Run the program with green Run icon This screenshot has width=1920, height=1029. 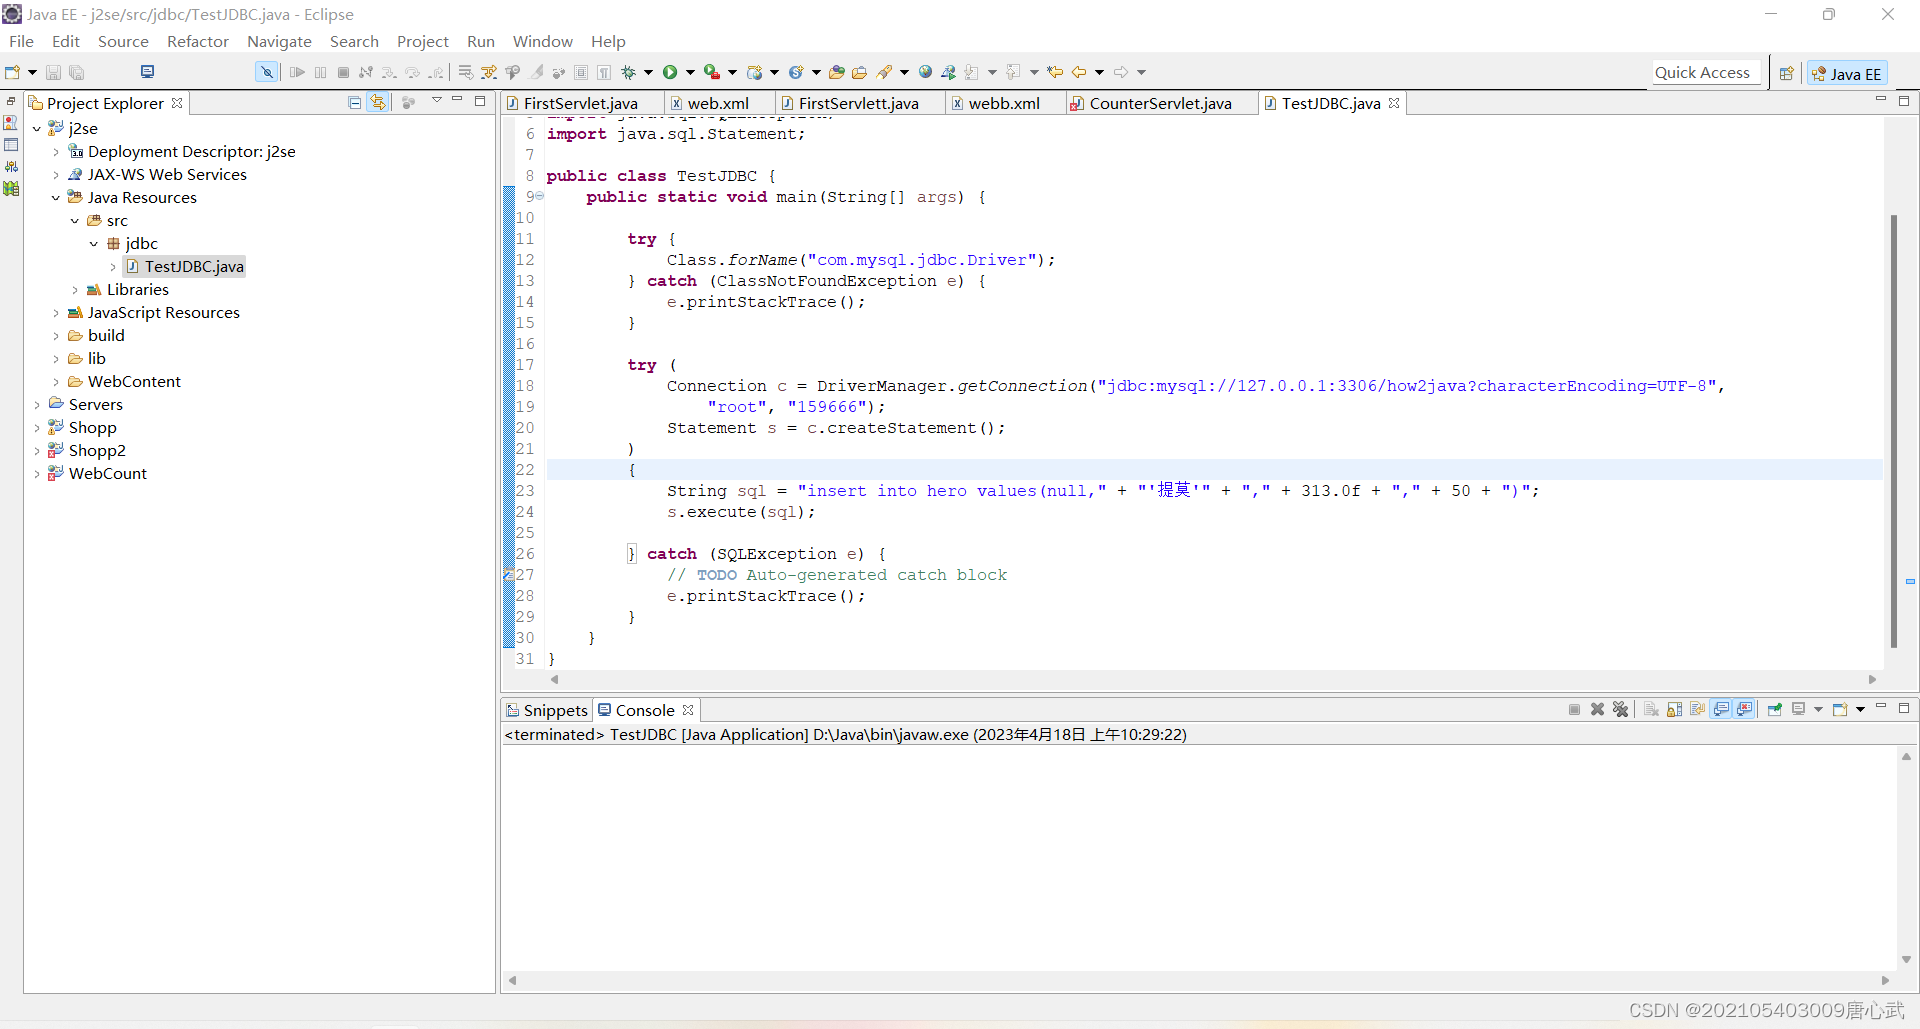point(670,72)
